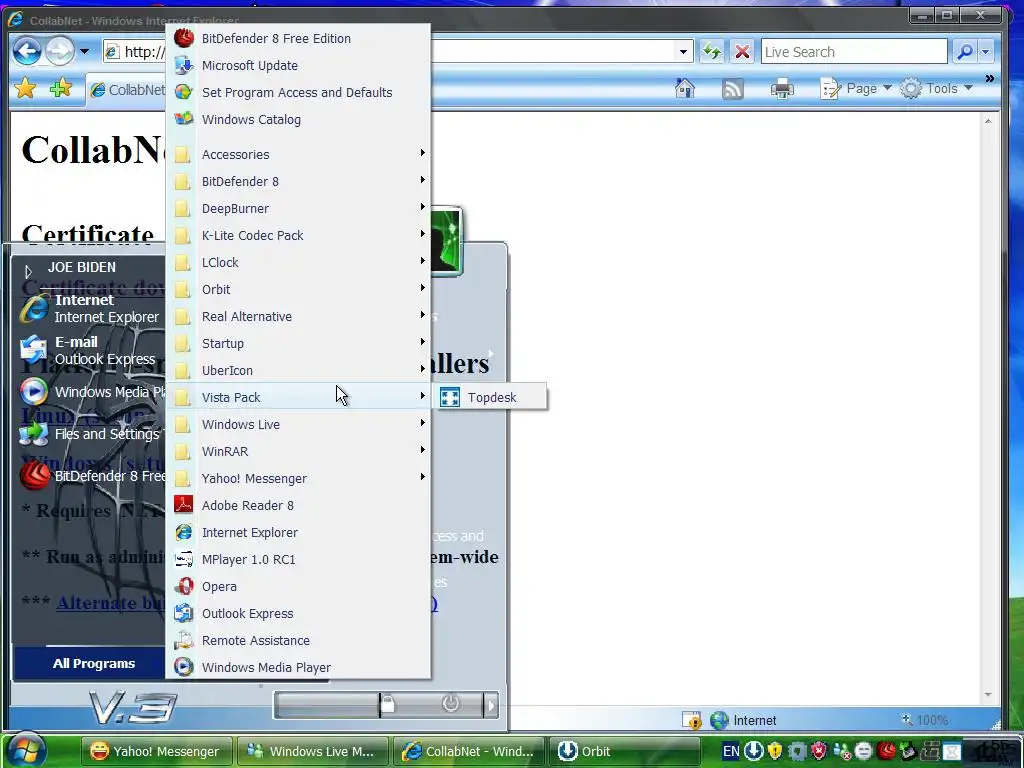Switch to Windows Live Messenger taskbar button
Screen dimensions: 1024x768
(312, 752)
